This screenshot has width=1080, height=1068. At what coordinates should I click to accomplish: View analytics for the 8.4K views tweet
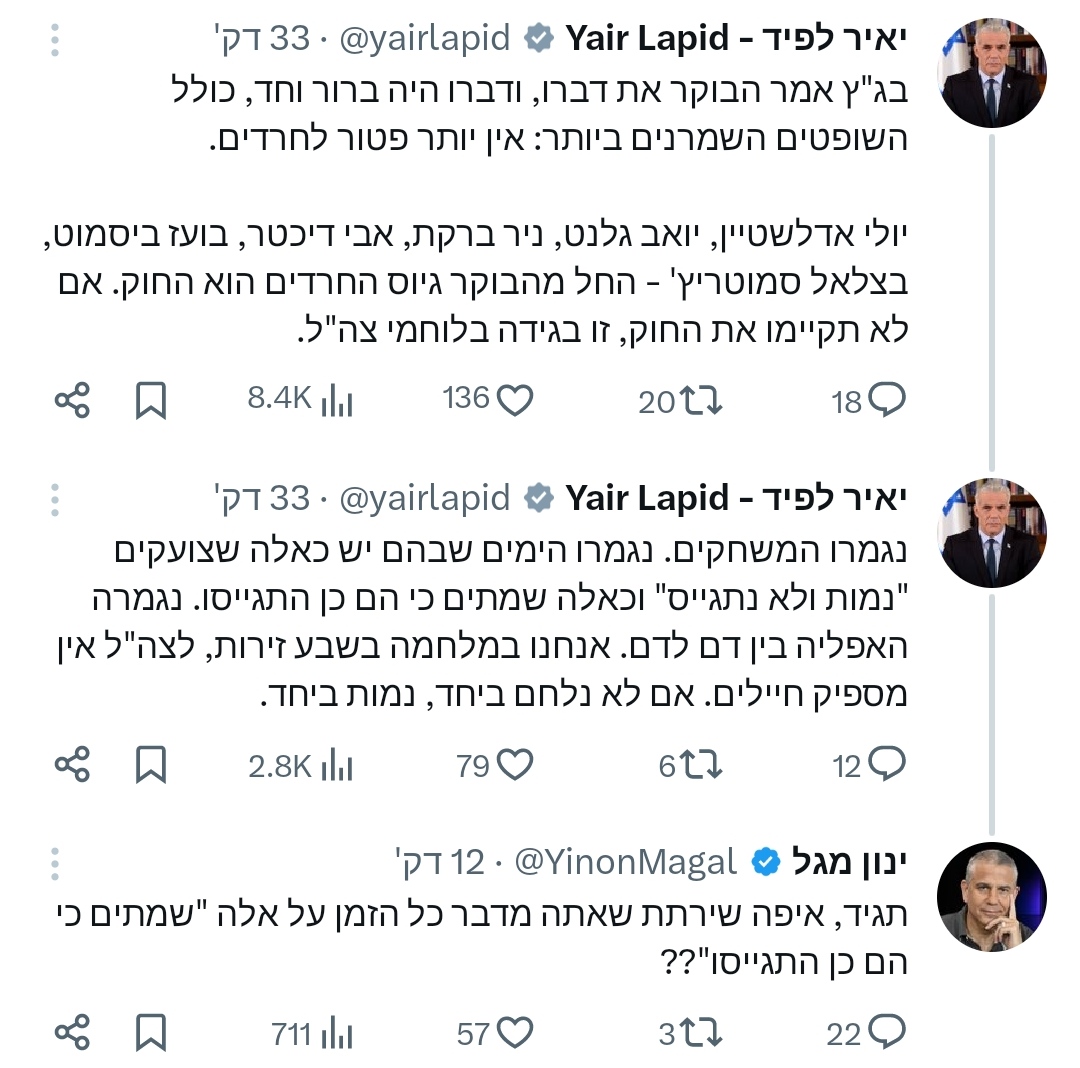click(x=337, y=401)
